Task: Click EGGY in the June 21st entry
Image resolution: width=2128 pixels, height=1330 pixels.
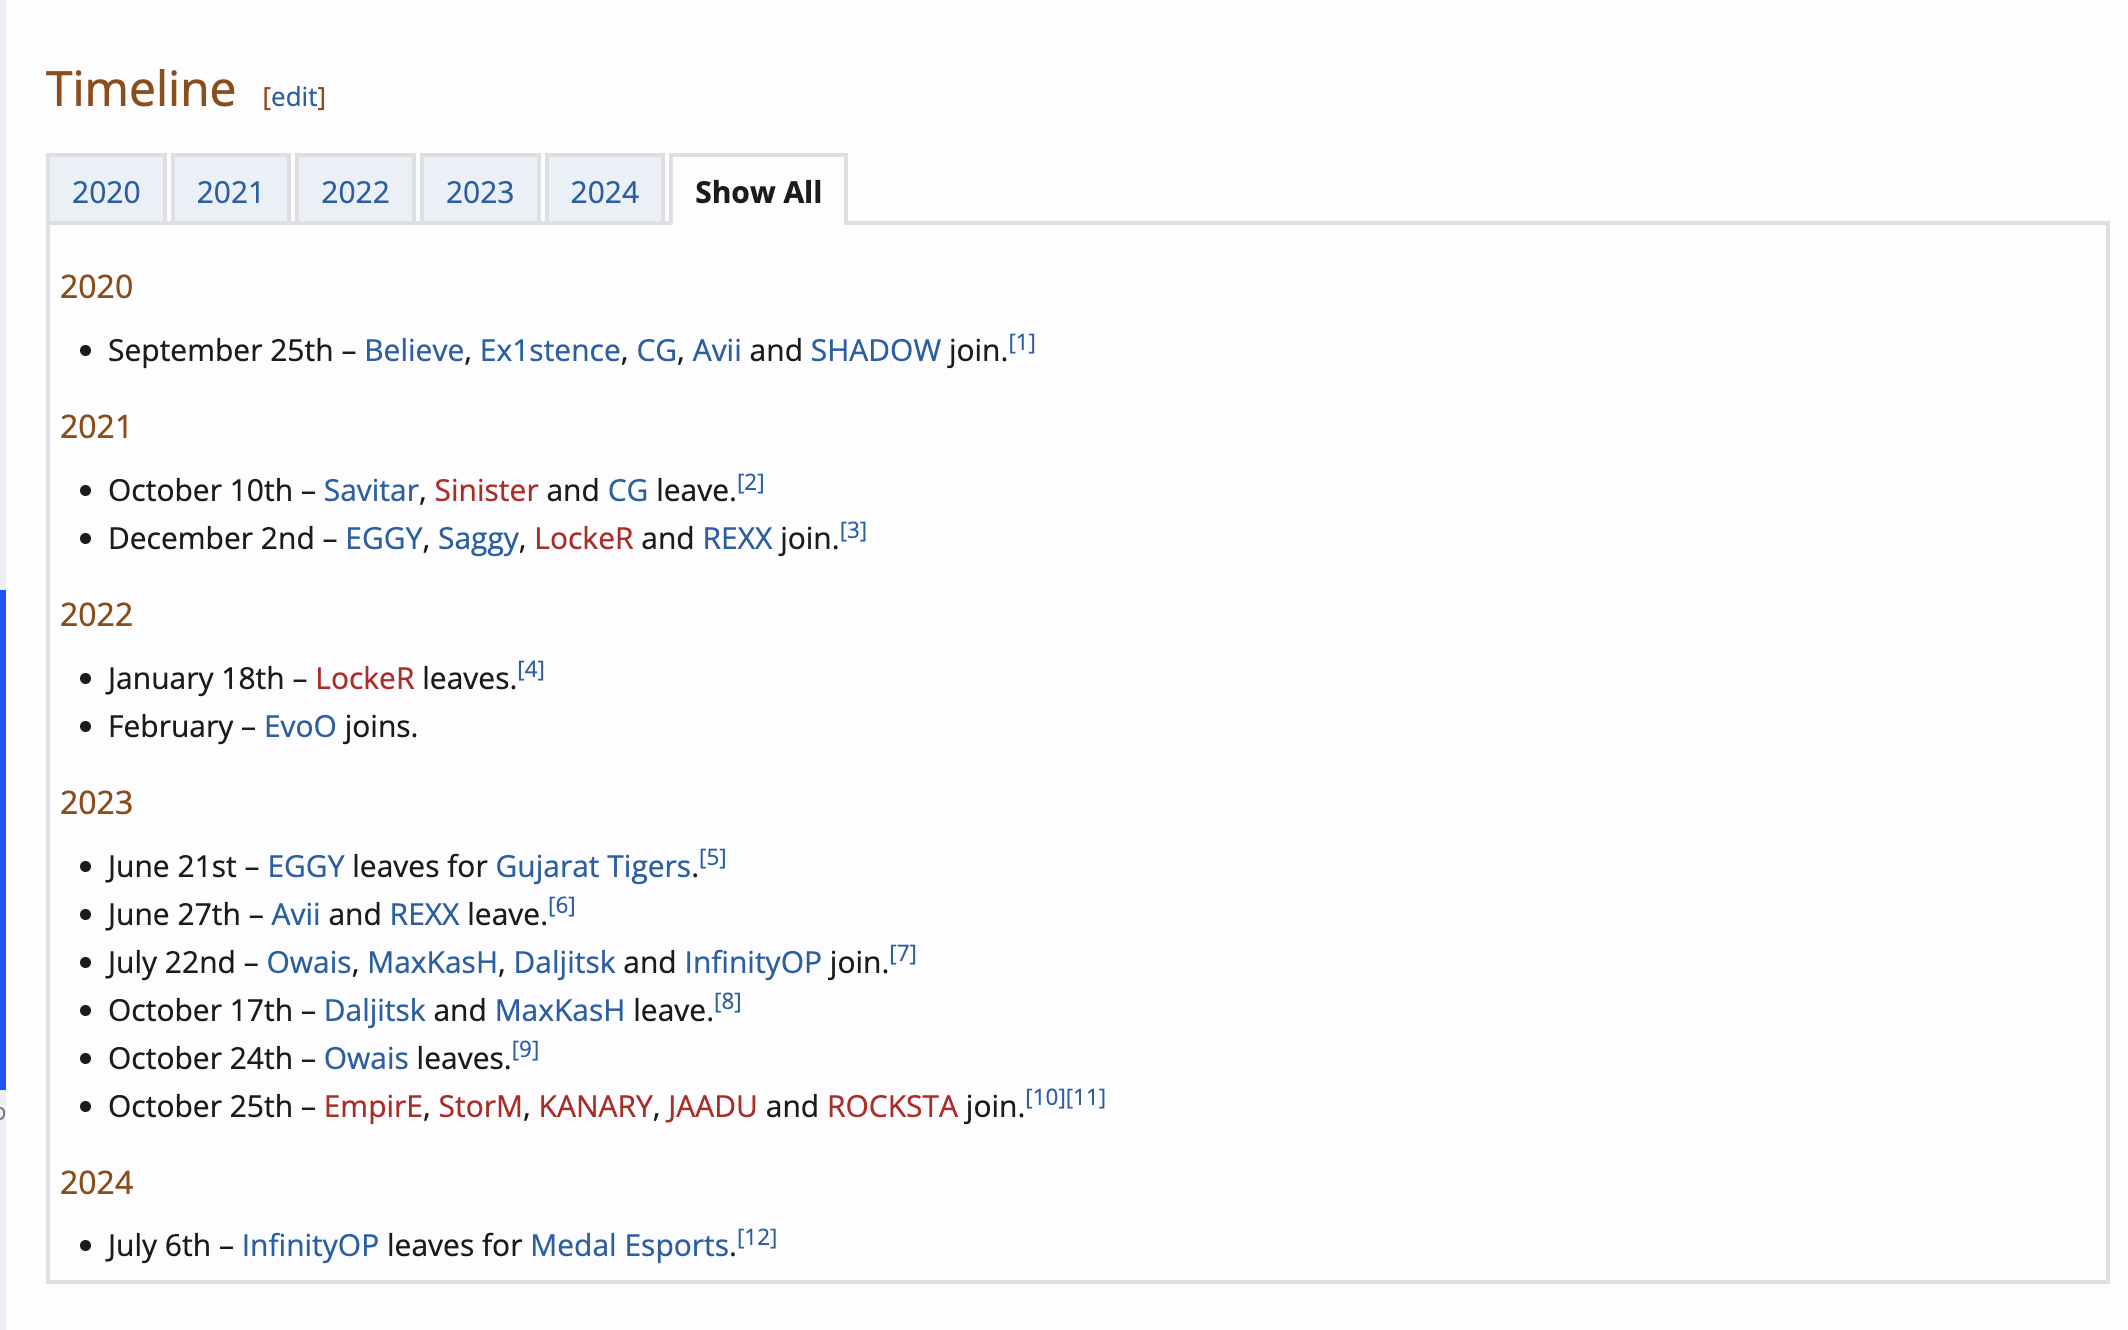Action: pyautogui.click(x=306, y=866)
